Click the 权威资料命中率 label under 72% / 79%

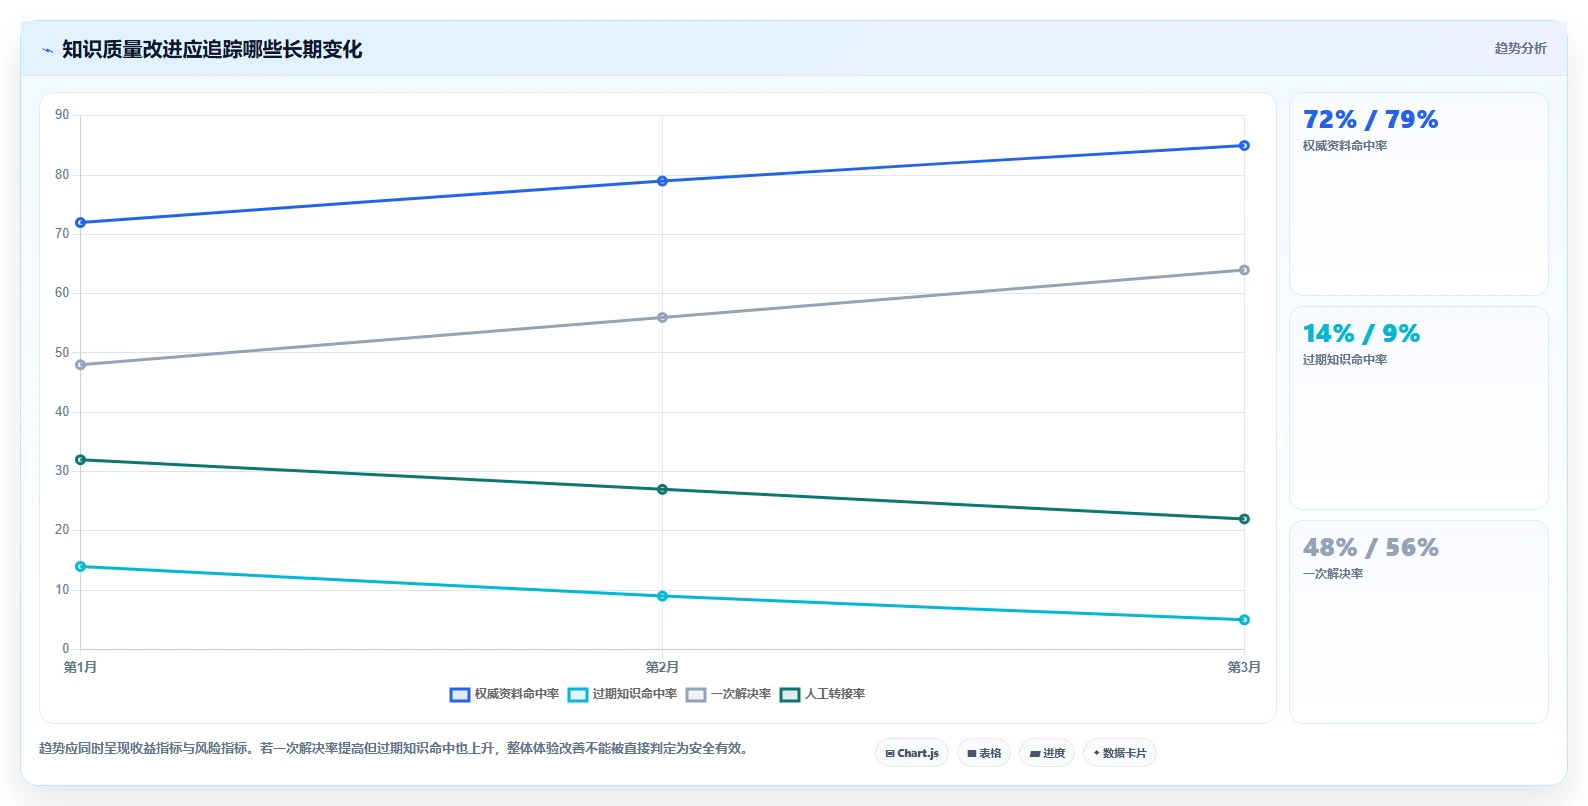pyautogui.click(x=1345, y=146)
